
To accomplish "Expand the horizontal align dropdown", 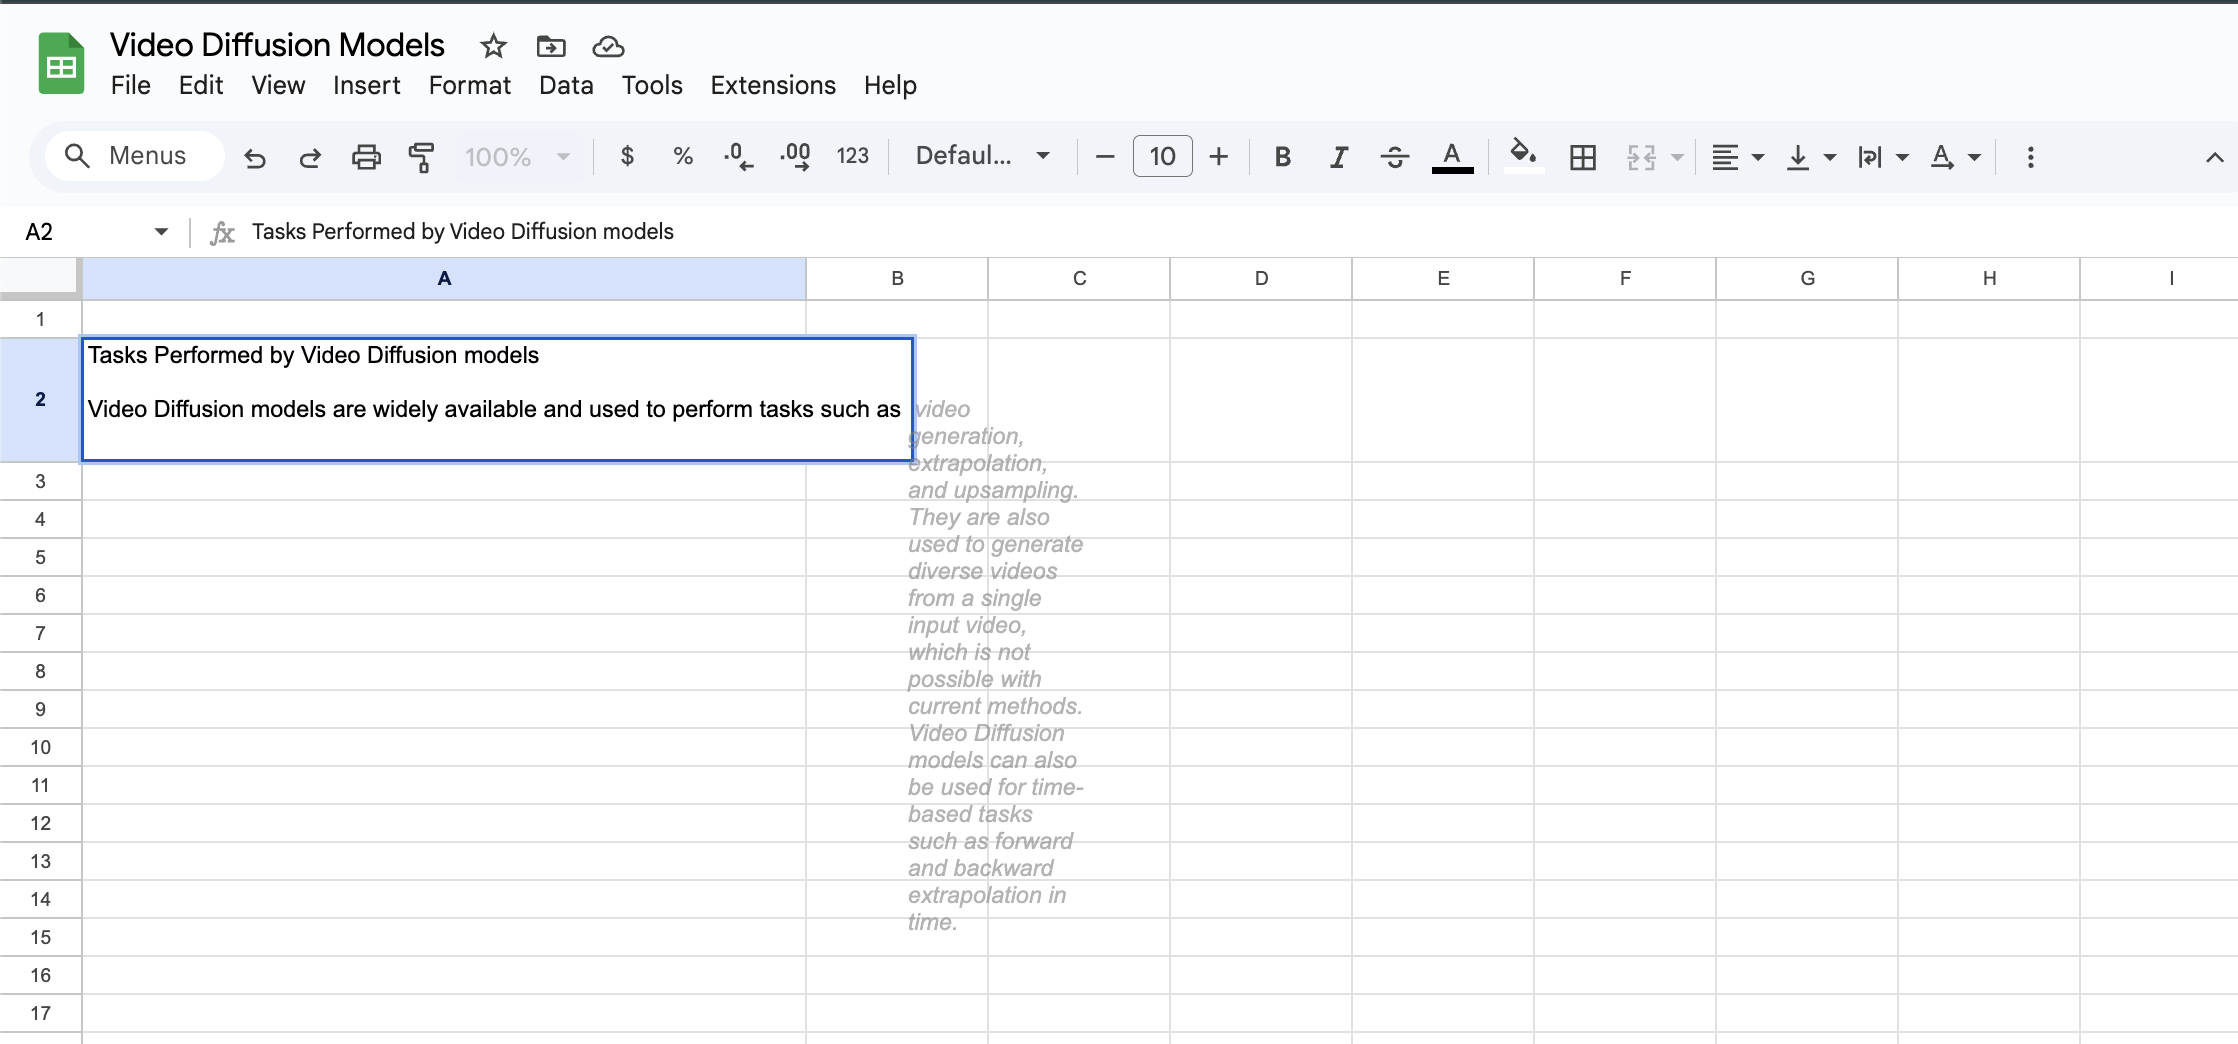I will (1737, 157).
